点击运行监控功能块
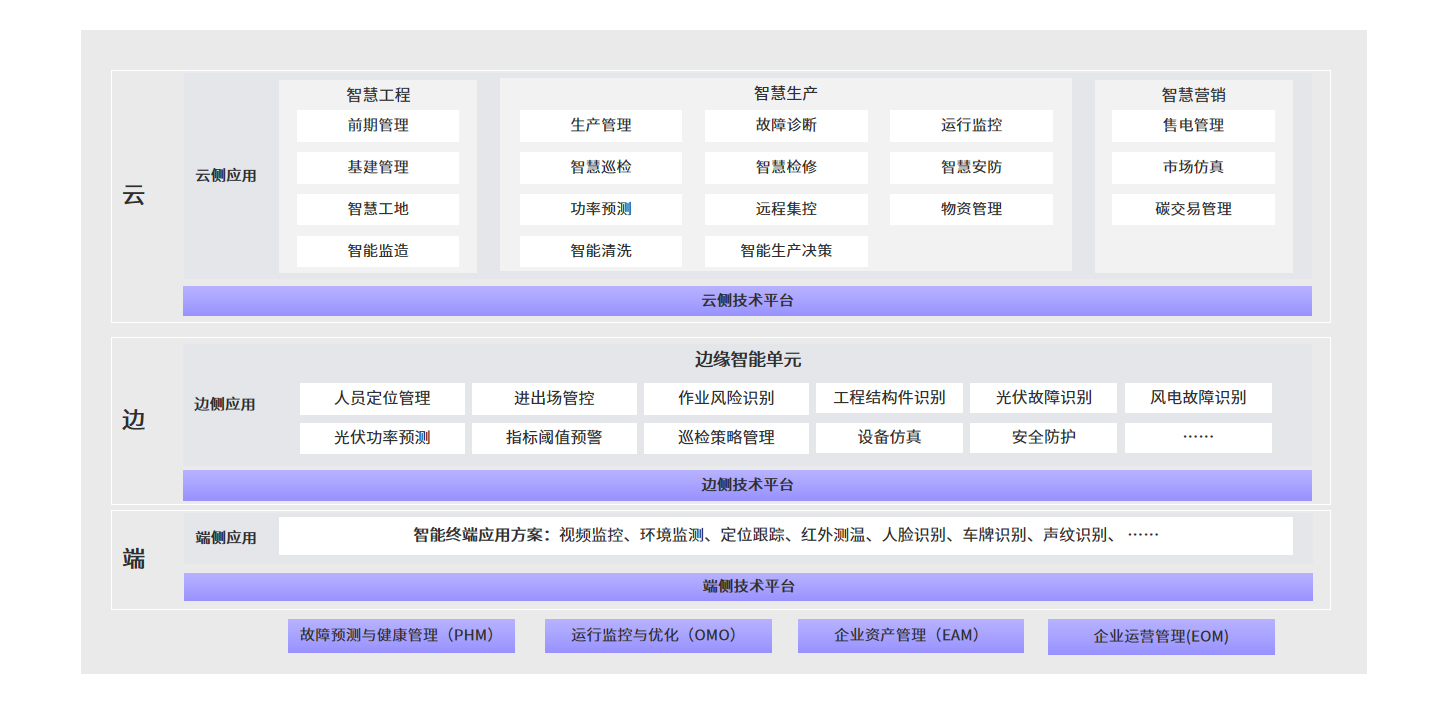The height and width of the screenshot is (720, 1440). tap(971, 125)
